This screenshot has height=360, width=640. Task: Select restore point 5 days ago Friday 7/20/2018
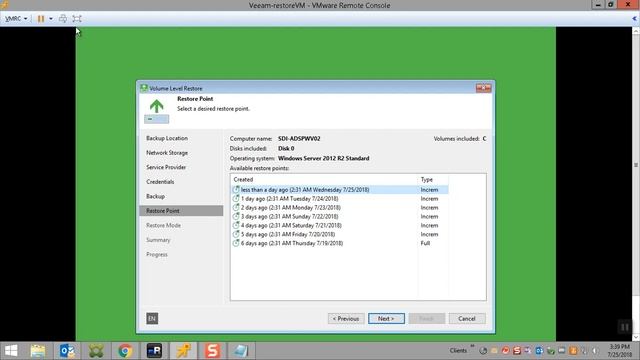pyautogui.click(x=340, y=235)
